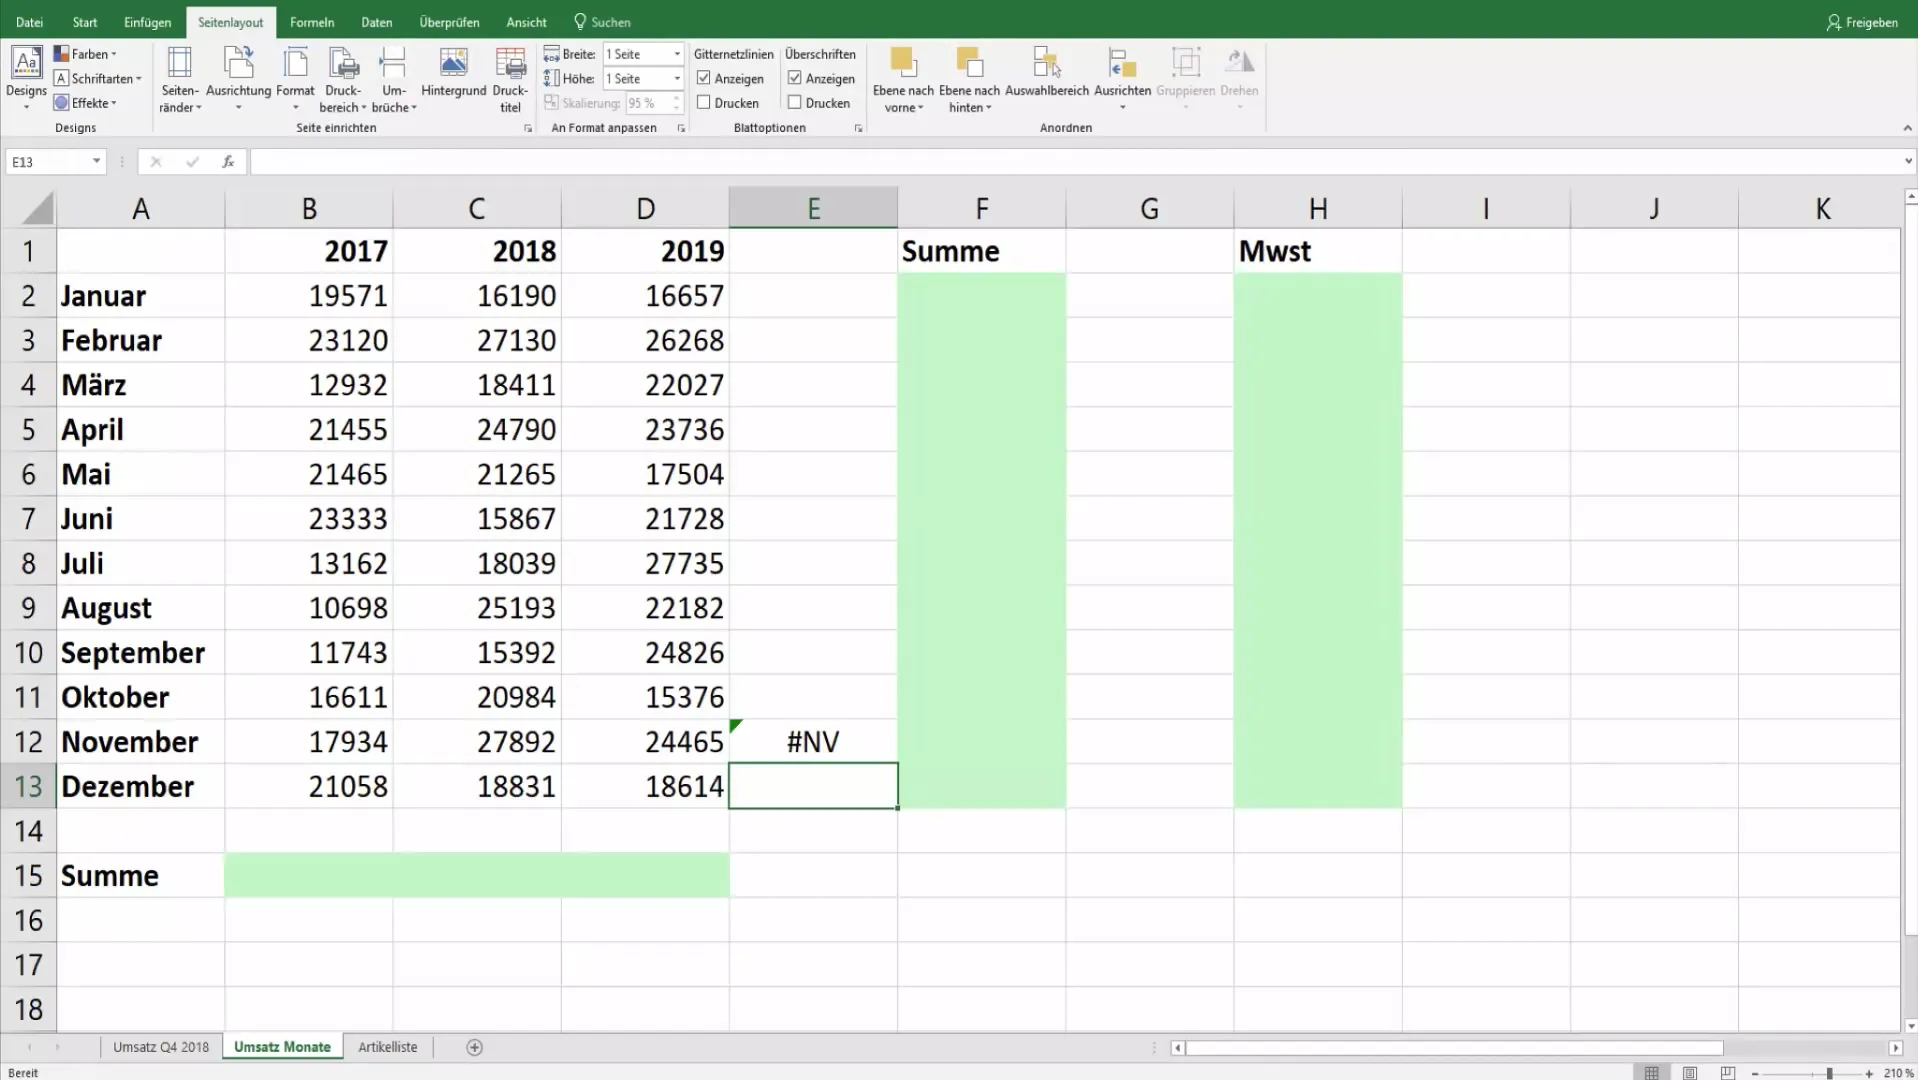This screenshot has height=1080, width=1918.
Task: Select the Summe header cell in F1
Action: click(x=982, y=251)
